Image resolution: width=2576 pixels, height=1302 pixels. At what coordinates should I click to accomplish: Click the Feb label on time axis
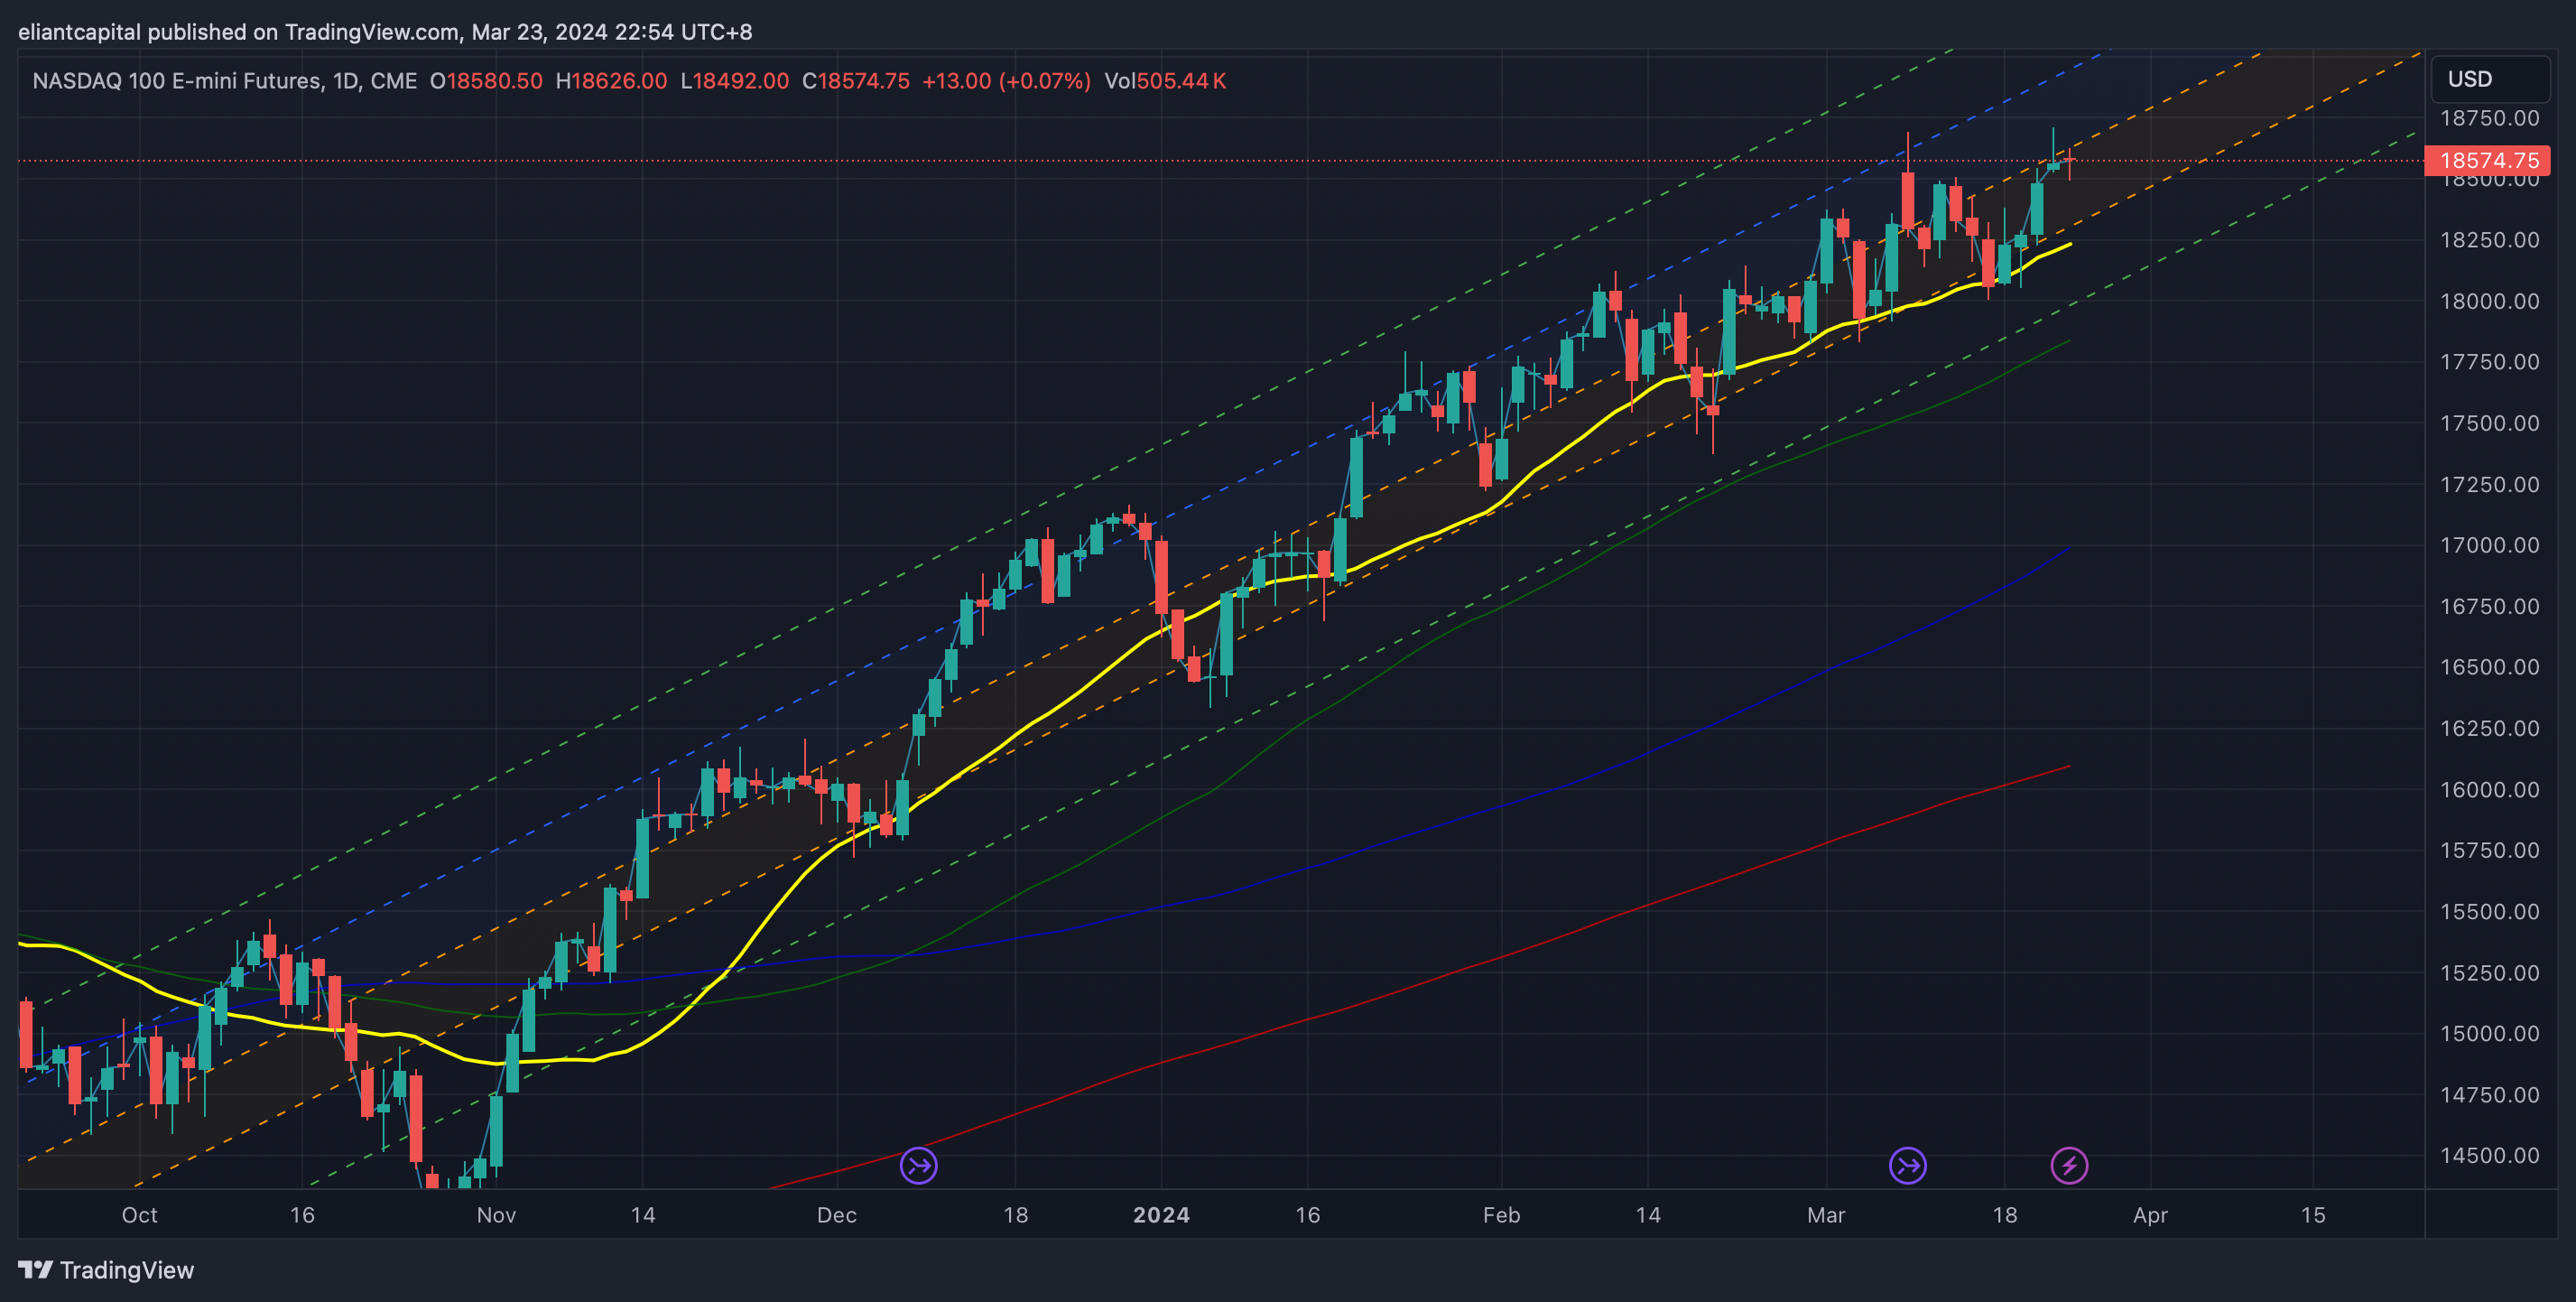click(1501, 1215)
